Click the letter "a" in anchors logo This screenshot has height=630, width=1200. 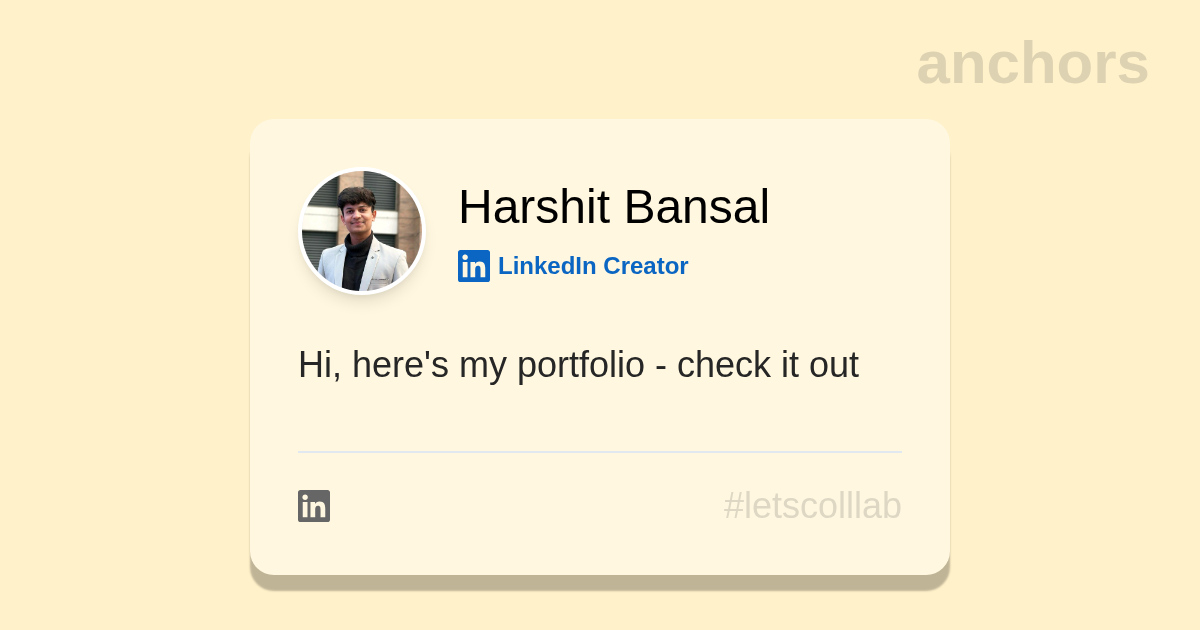(934, 66)
